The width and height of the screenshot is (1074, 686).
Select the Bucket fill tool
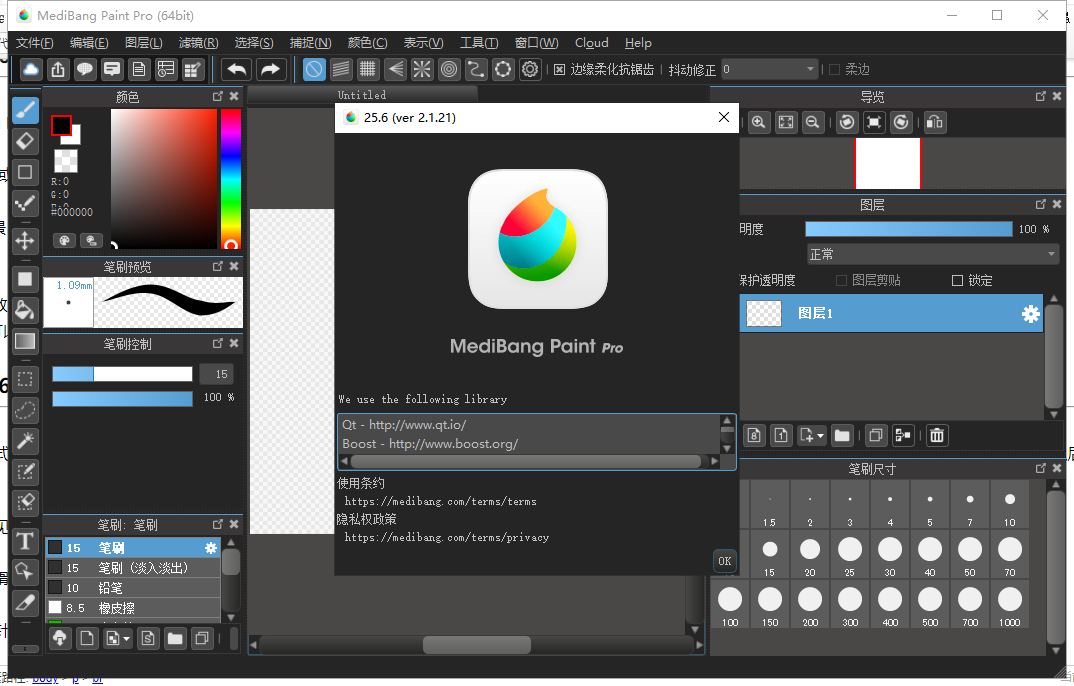[25, 310]
